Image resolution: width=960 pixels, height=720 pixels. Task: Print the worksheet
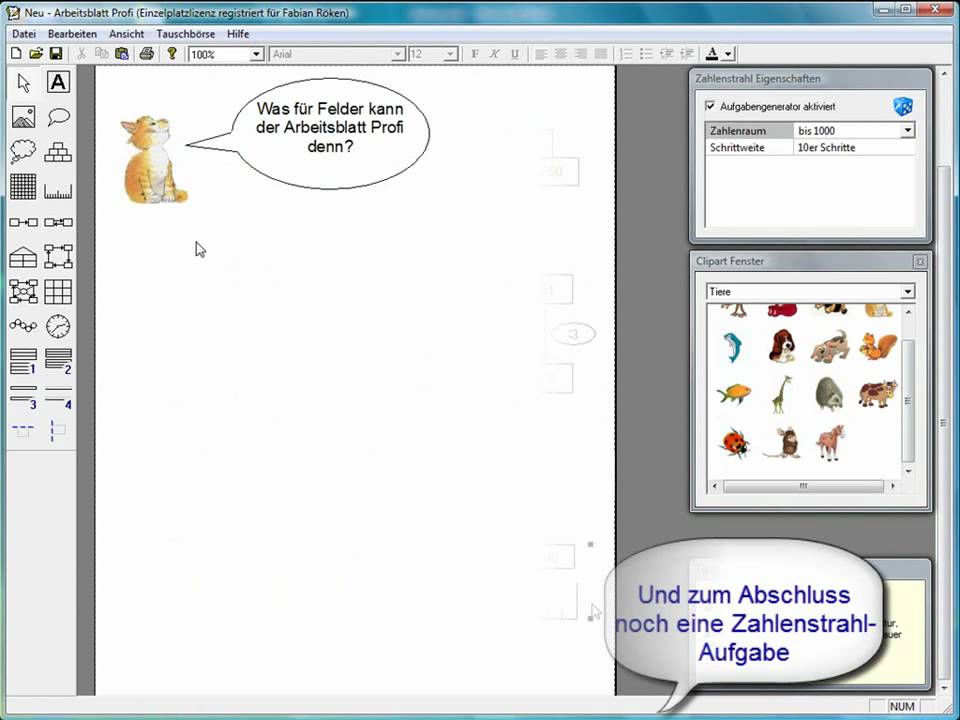click(x=146, y=54)
